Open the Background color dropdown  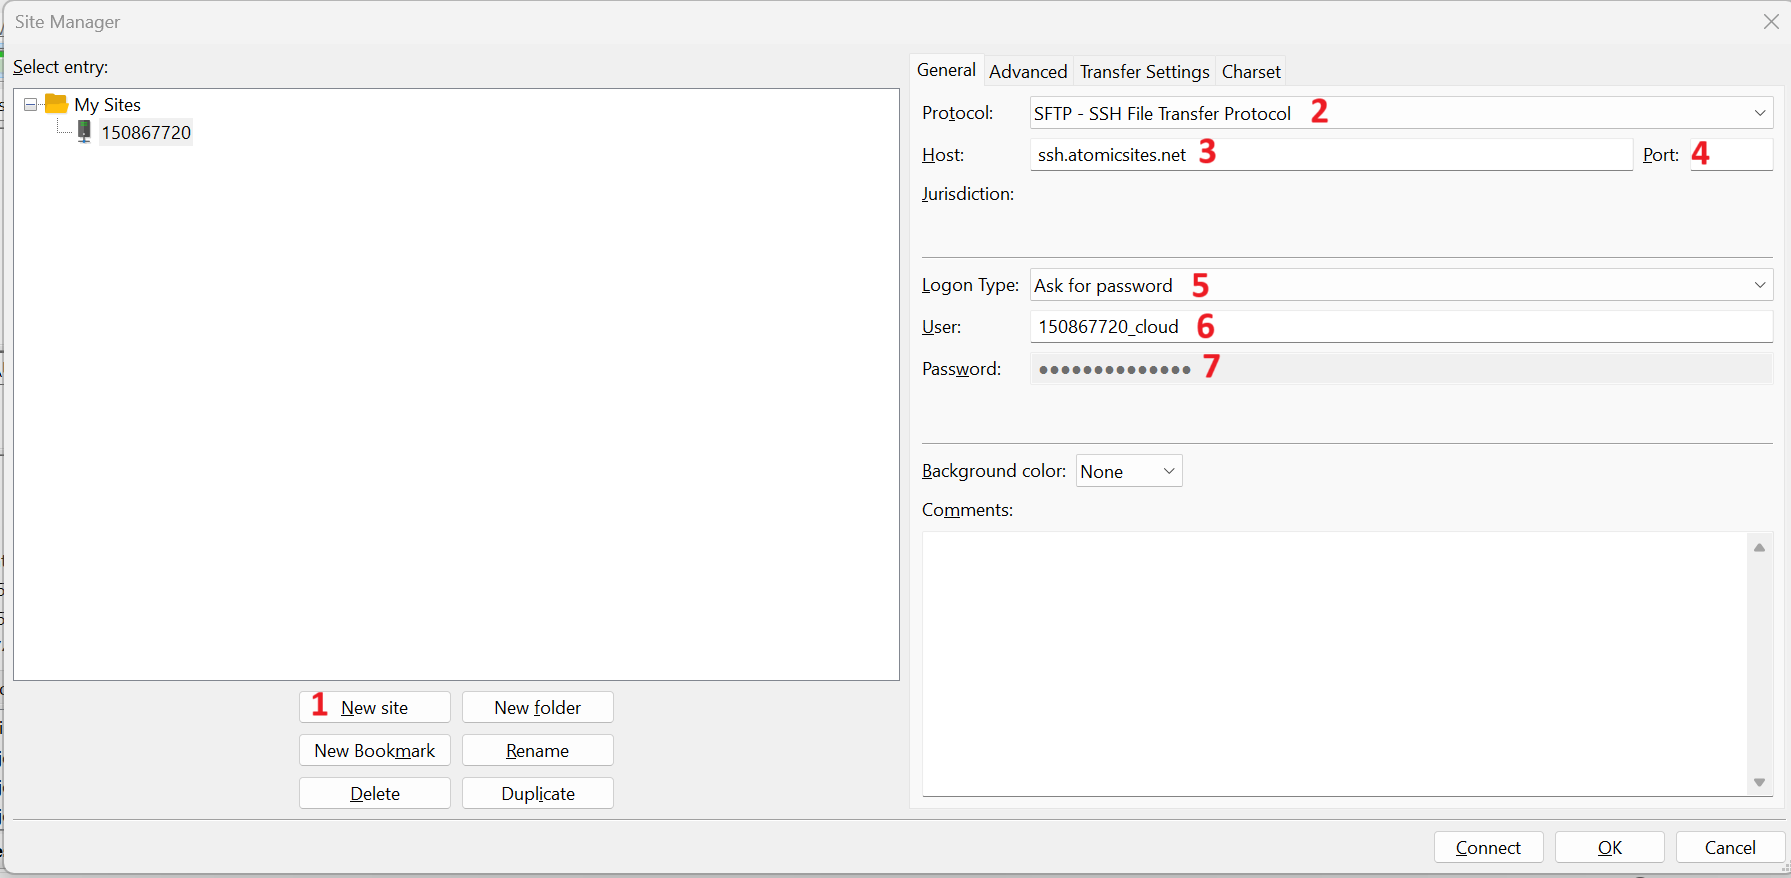(1129, 471)
